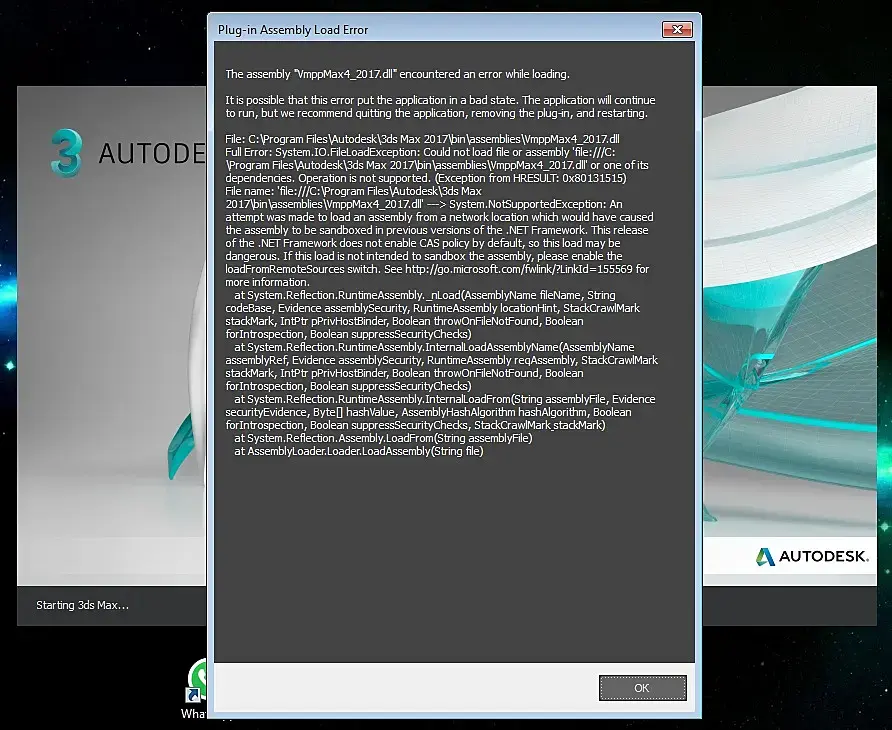Click the teal 3 logo on 3ds Max splash

(67, 152)
